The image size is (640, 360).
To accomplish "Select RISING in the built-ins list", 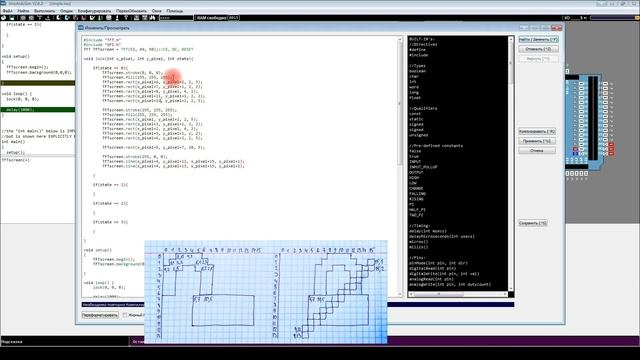I will click(x=416, y=199).
